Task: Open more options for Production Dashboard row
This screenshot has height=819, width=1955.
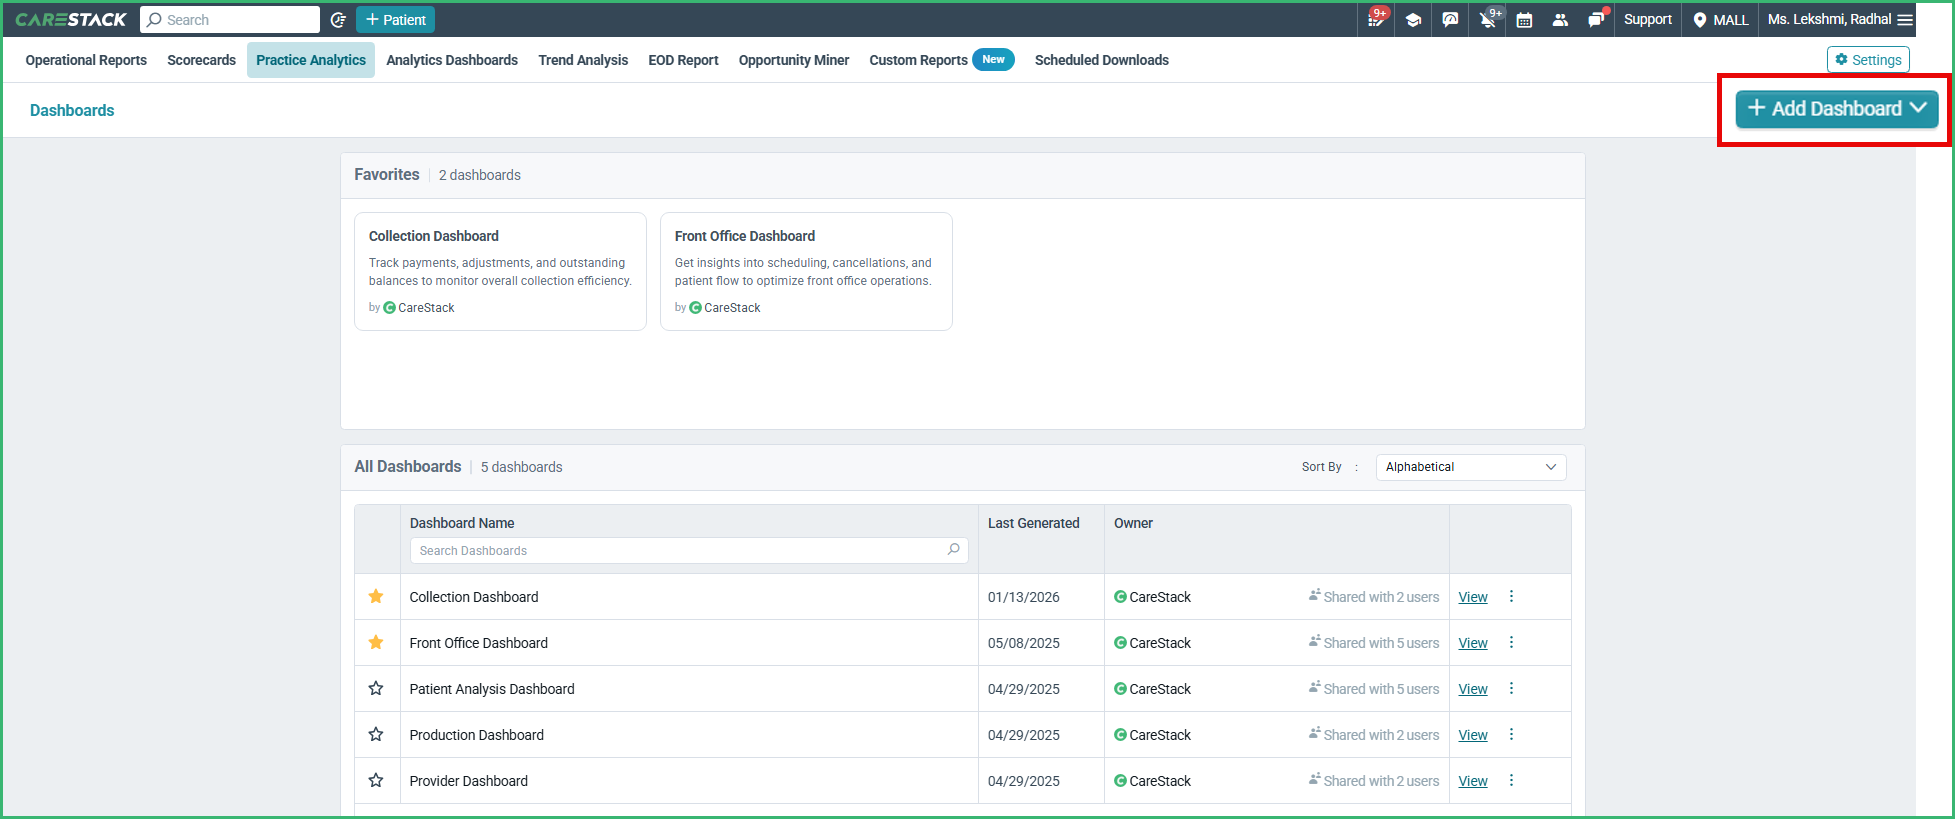Action: (x=1511, y=735)
